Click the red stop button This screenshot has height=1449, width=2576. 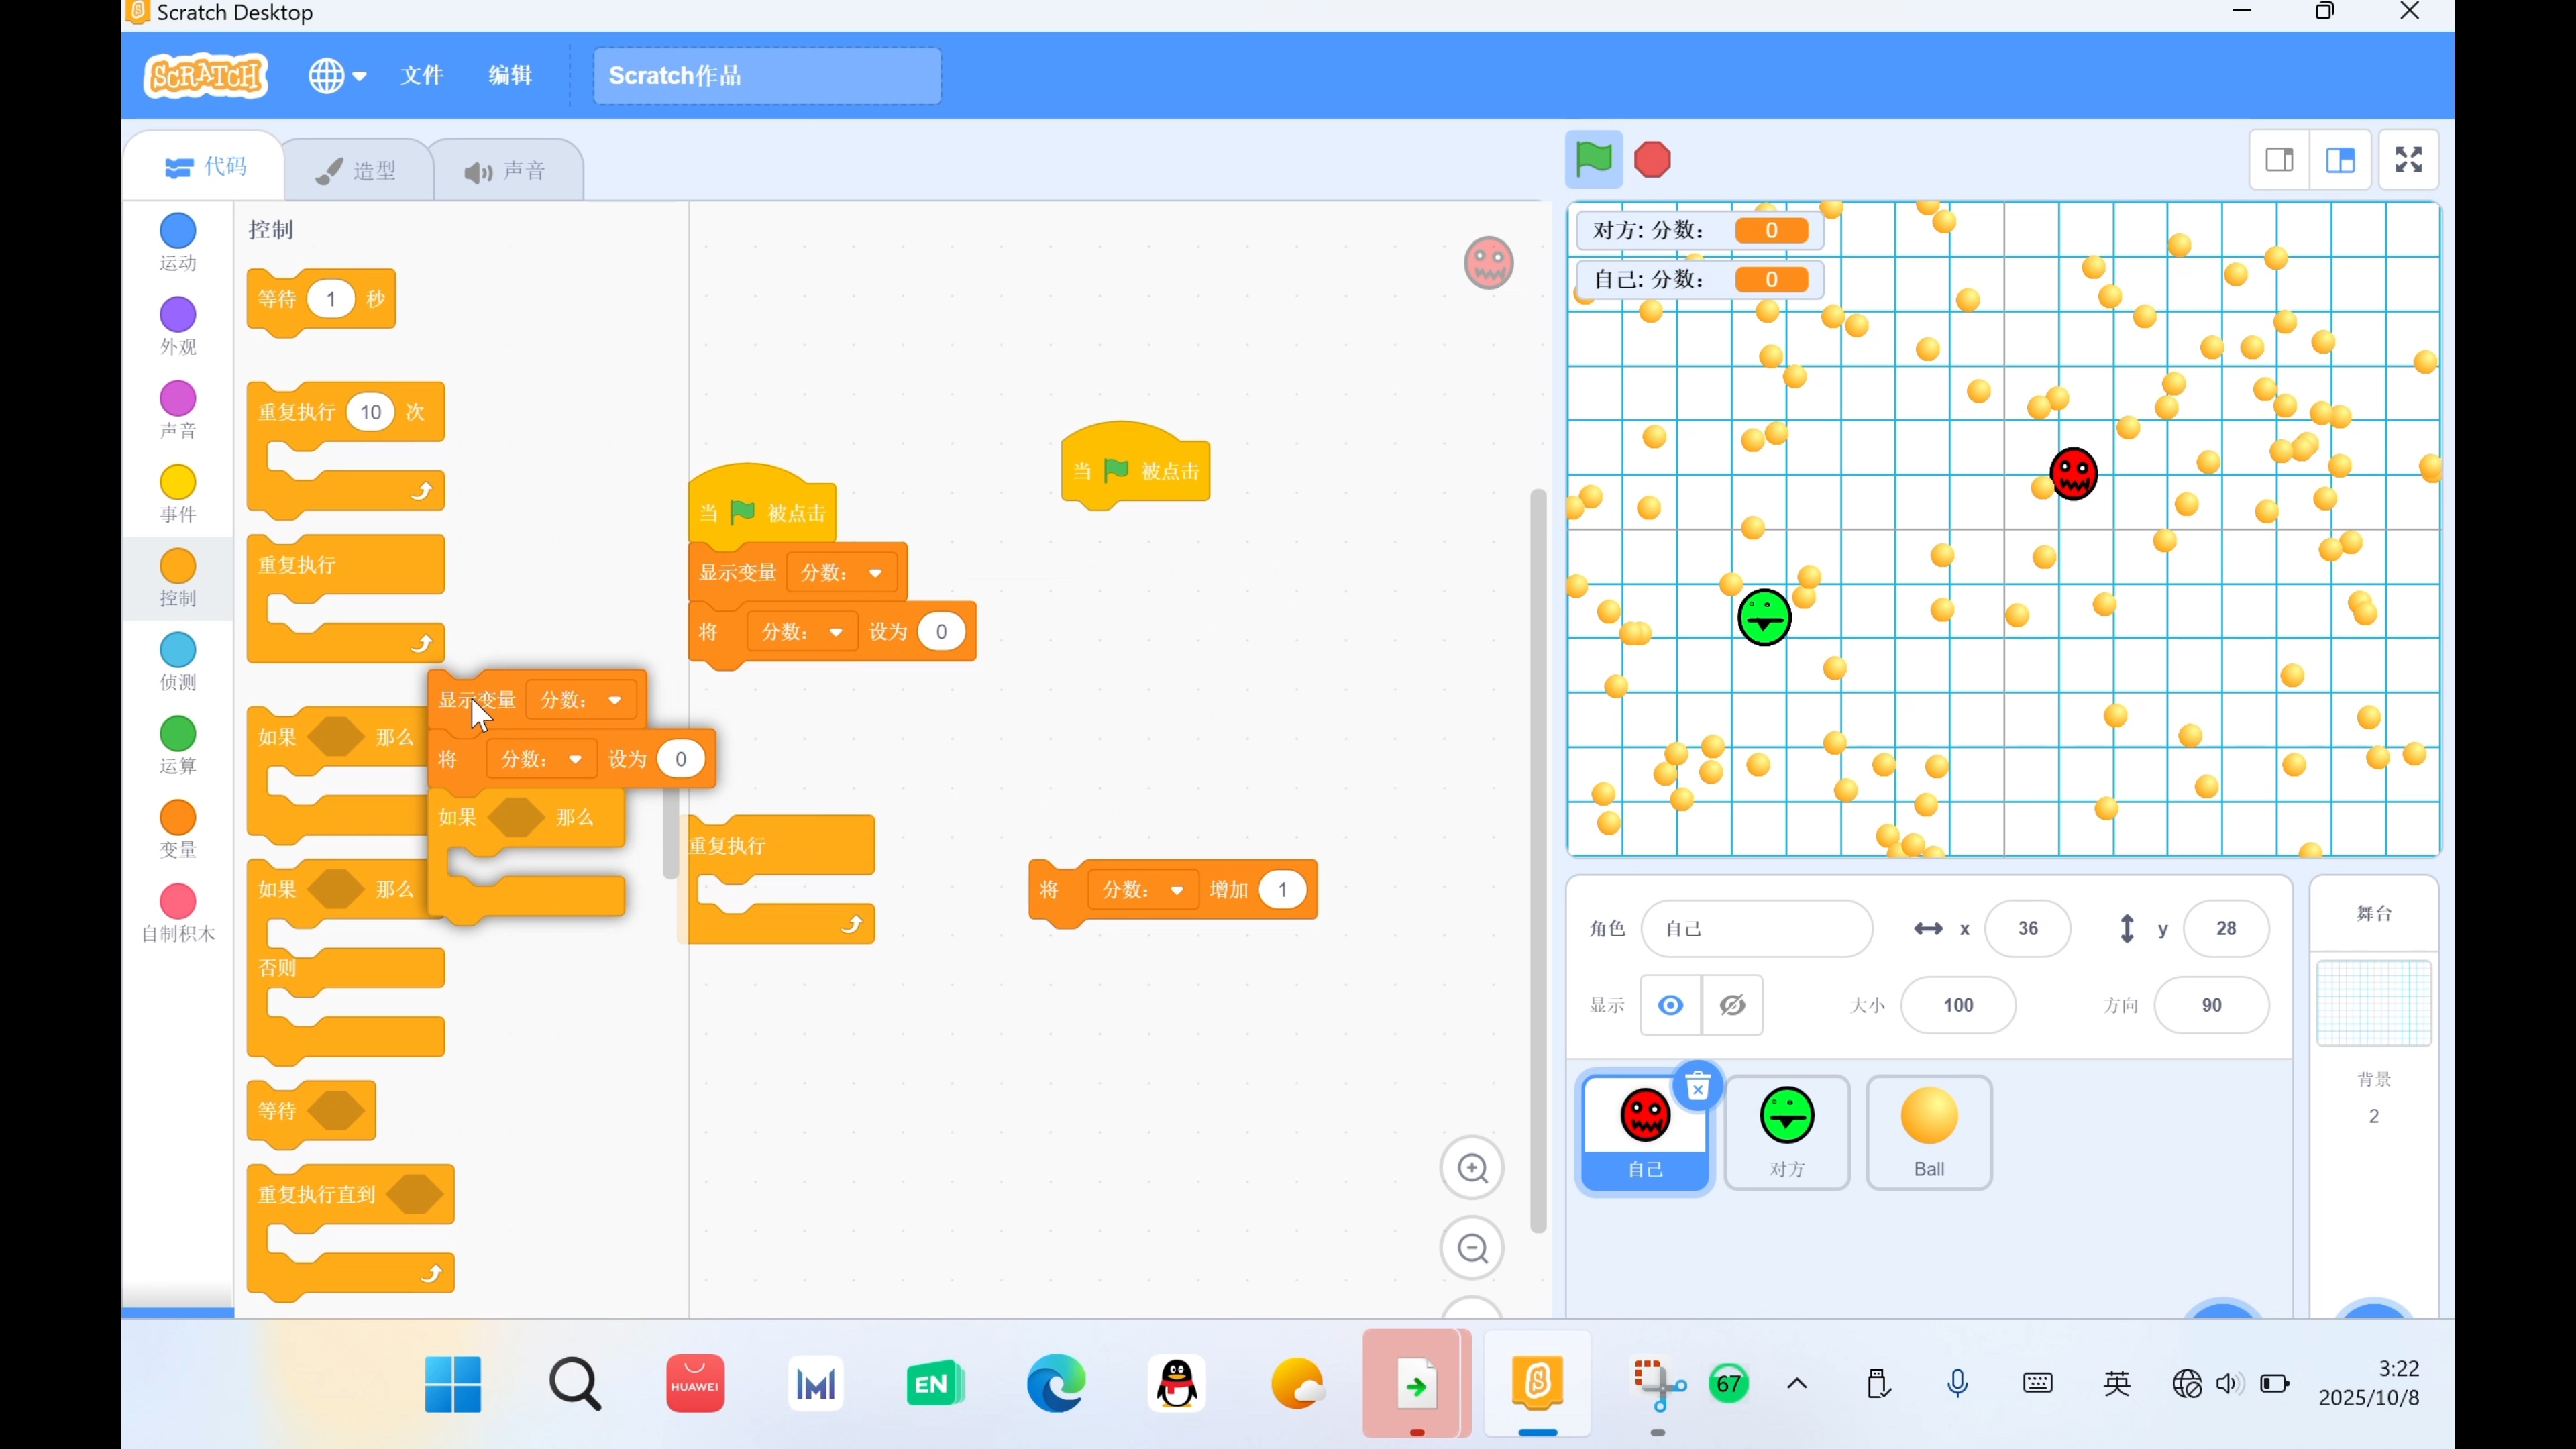[x=1652, y=160]
